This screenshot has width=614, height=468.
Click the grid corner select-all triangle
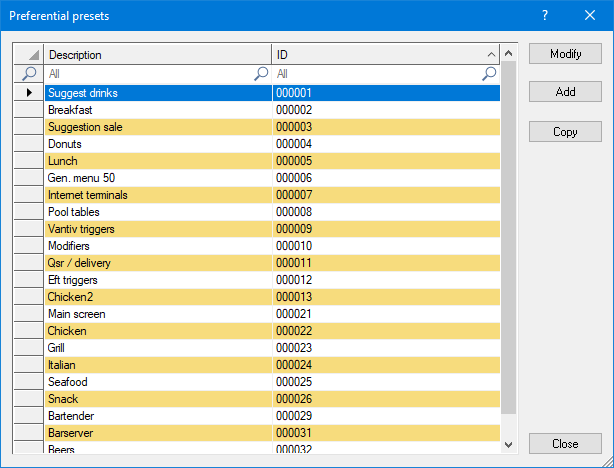point(29,55)
